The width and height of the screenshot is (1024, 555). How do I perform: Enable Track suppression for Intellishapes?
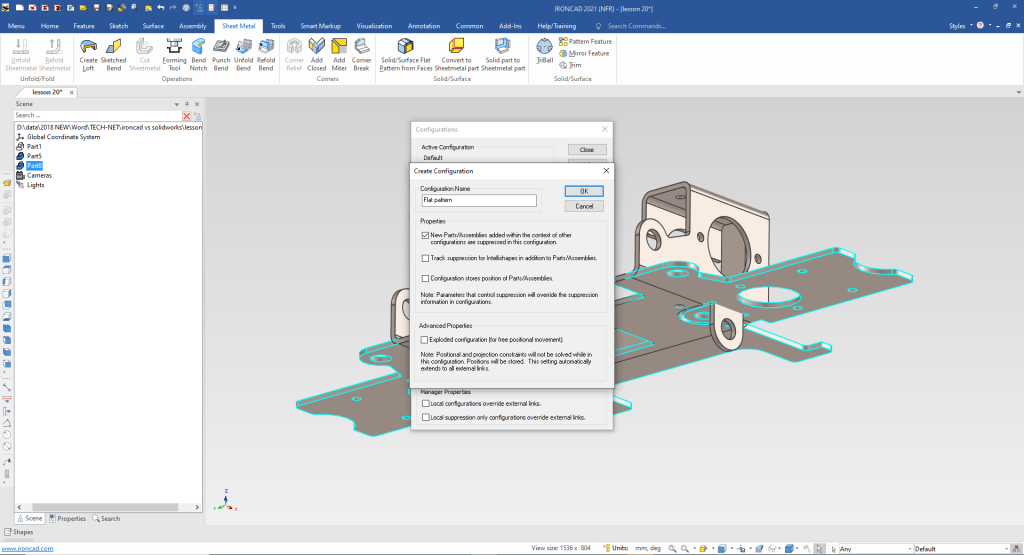(x=426, y=258)
